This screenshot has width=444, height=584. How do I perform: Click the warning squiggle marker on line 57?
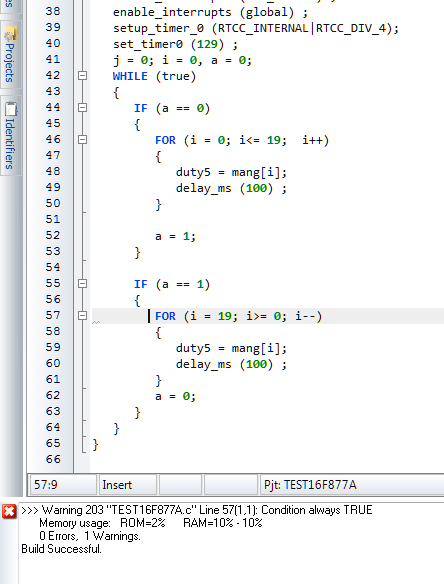pos(96,322)
